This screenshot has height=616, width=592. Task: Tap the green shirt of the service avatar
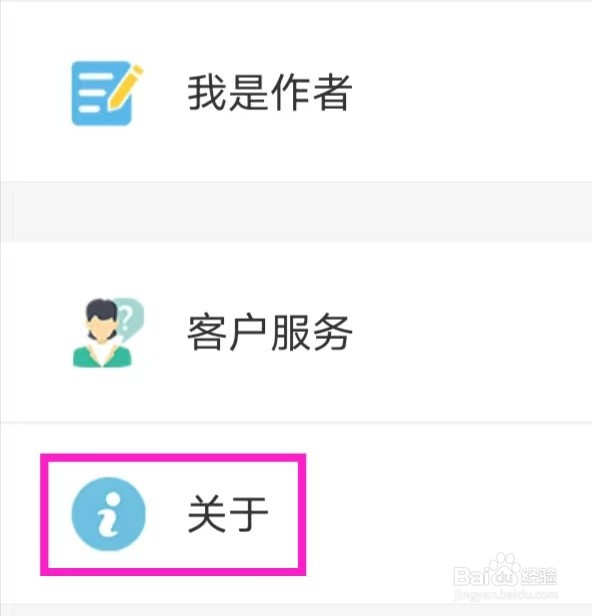click(x=102, y=356)
